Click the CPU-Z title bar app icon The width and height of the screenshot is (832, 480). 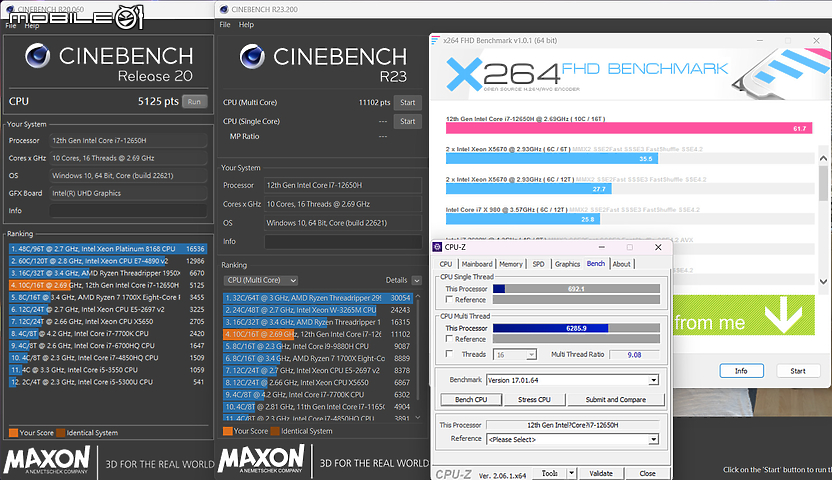(x=438, y=247)
